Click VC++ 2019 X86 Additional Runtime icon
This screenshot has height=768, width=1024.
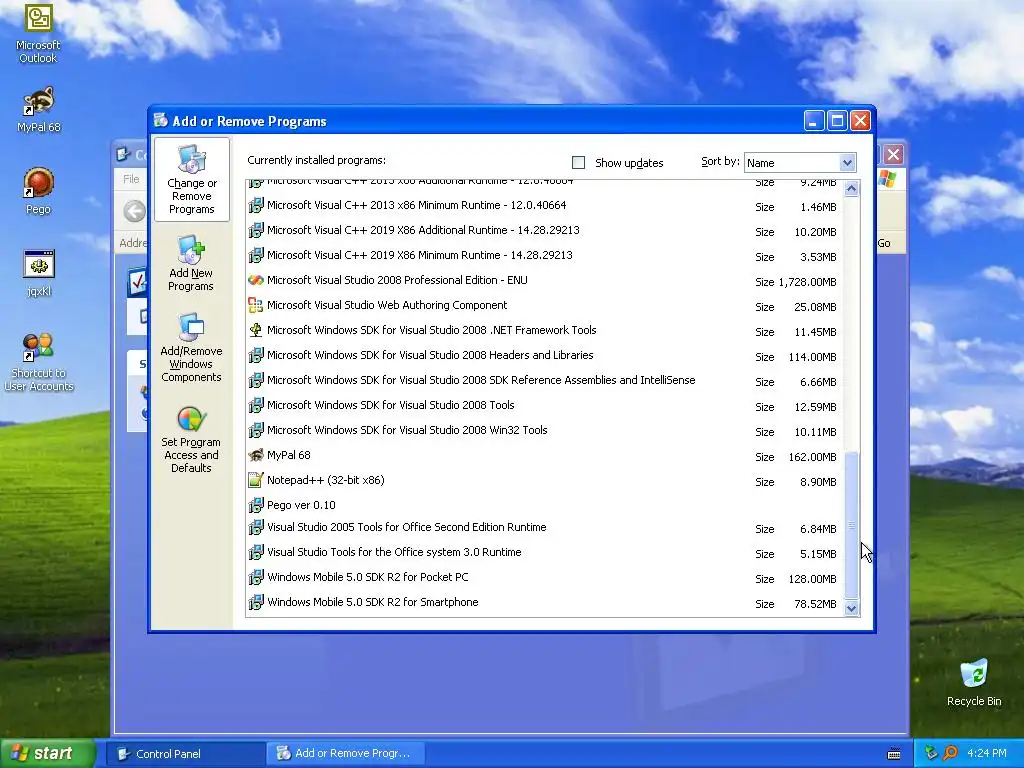[255, 230]
